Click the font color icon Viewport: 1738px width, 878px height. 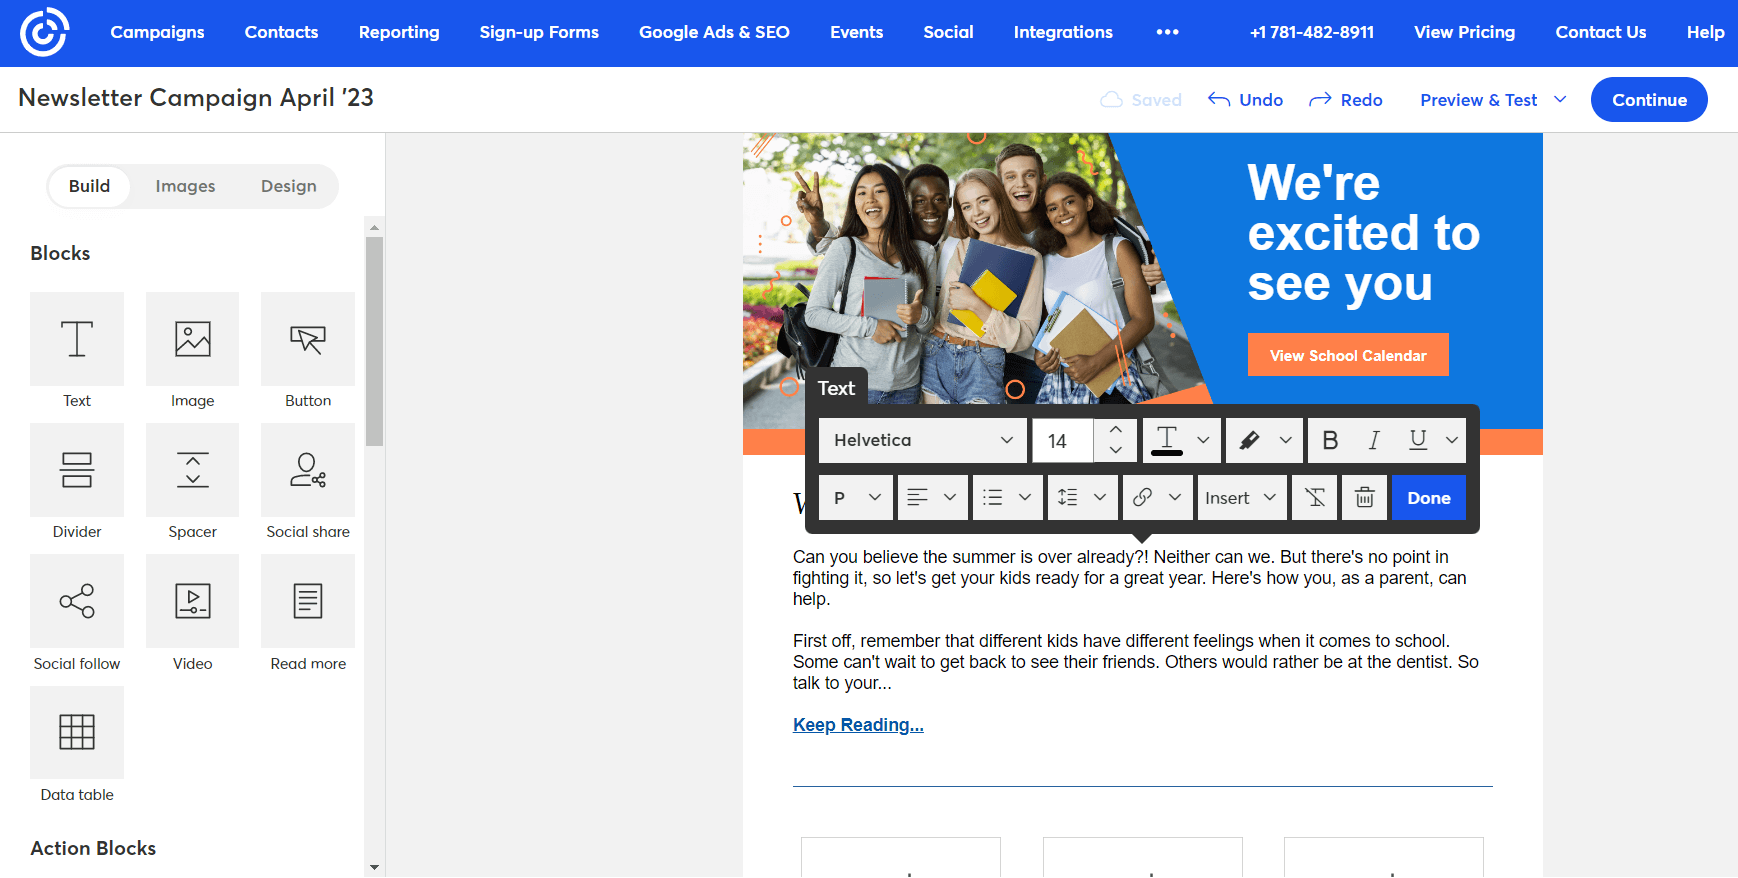[1167, 440]
